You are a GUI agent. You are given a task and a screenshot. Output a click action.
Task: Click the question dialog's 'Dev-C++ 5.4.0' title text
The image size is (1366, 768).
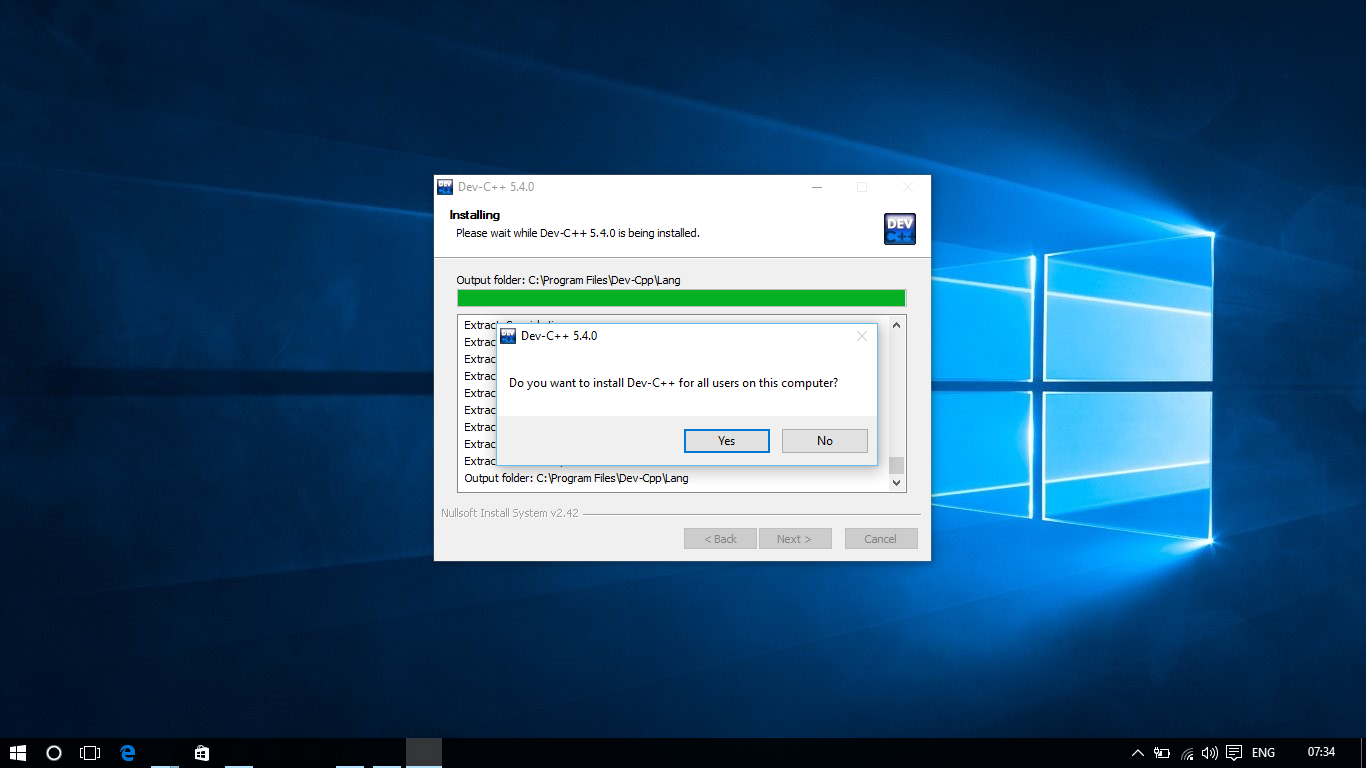(x=559, y=336)
